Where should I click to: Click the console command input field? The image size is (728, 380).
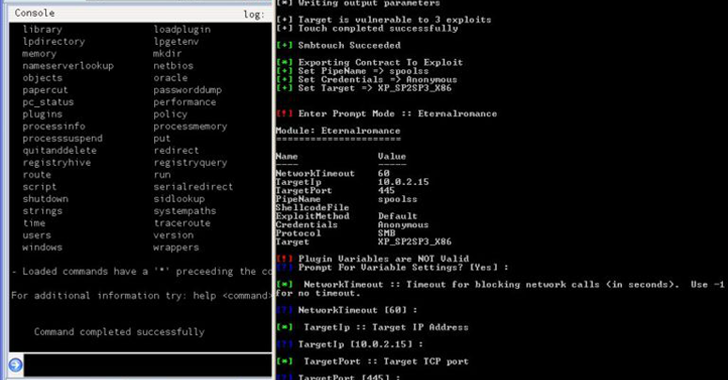(148, 365)
